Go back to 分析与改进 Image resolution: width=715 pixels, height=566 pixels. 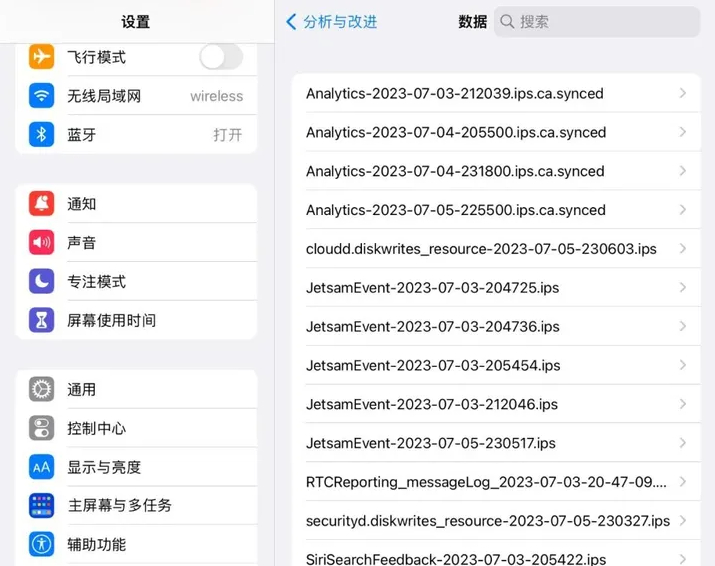tap(332, 21)
